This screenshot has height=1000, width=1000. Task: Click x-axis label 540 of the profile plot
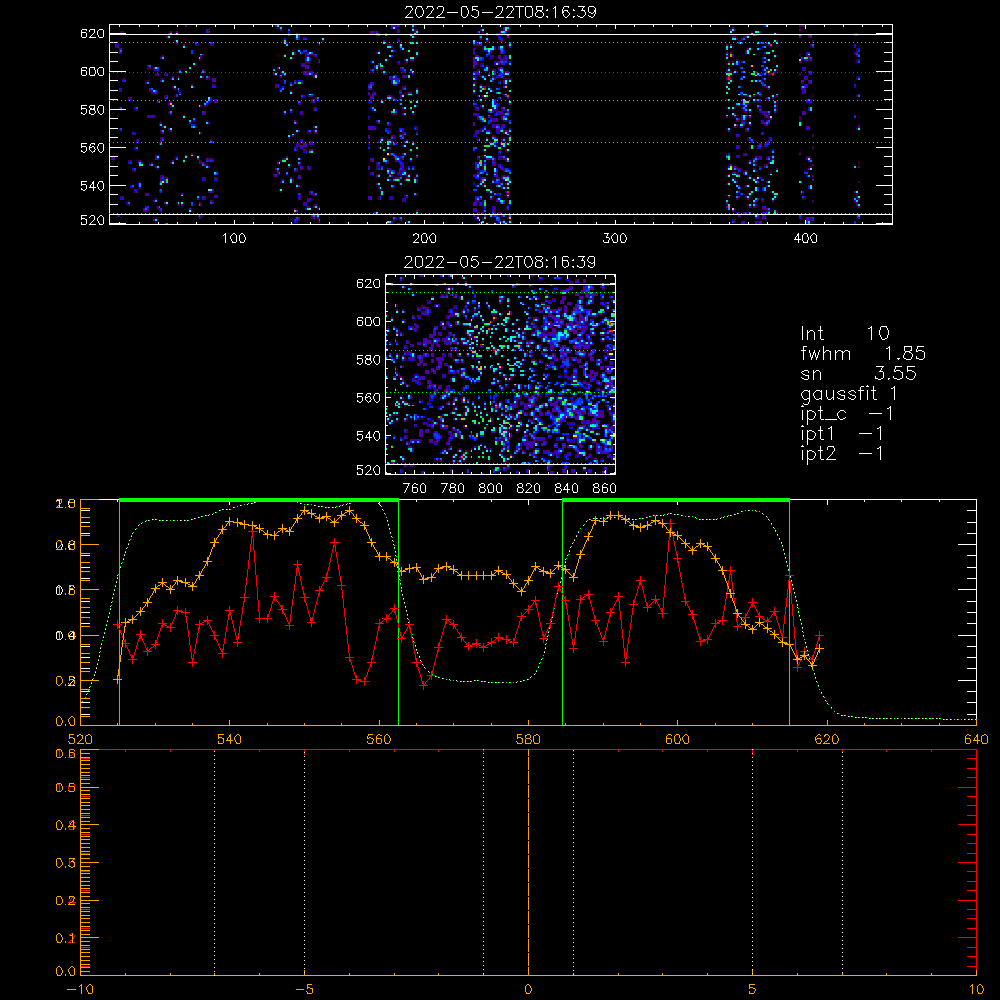230,739
